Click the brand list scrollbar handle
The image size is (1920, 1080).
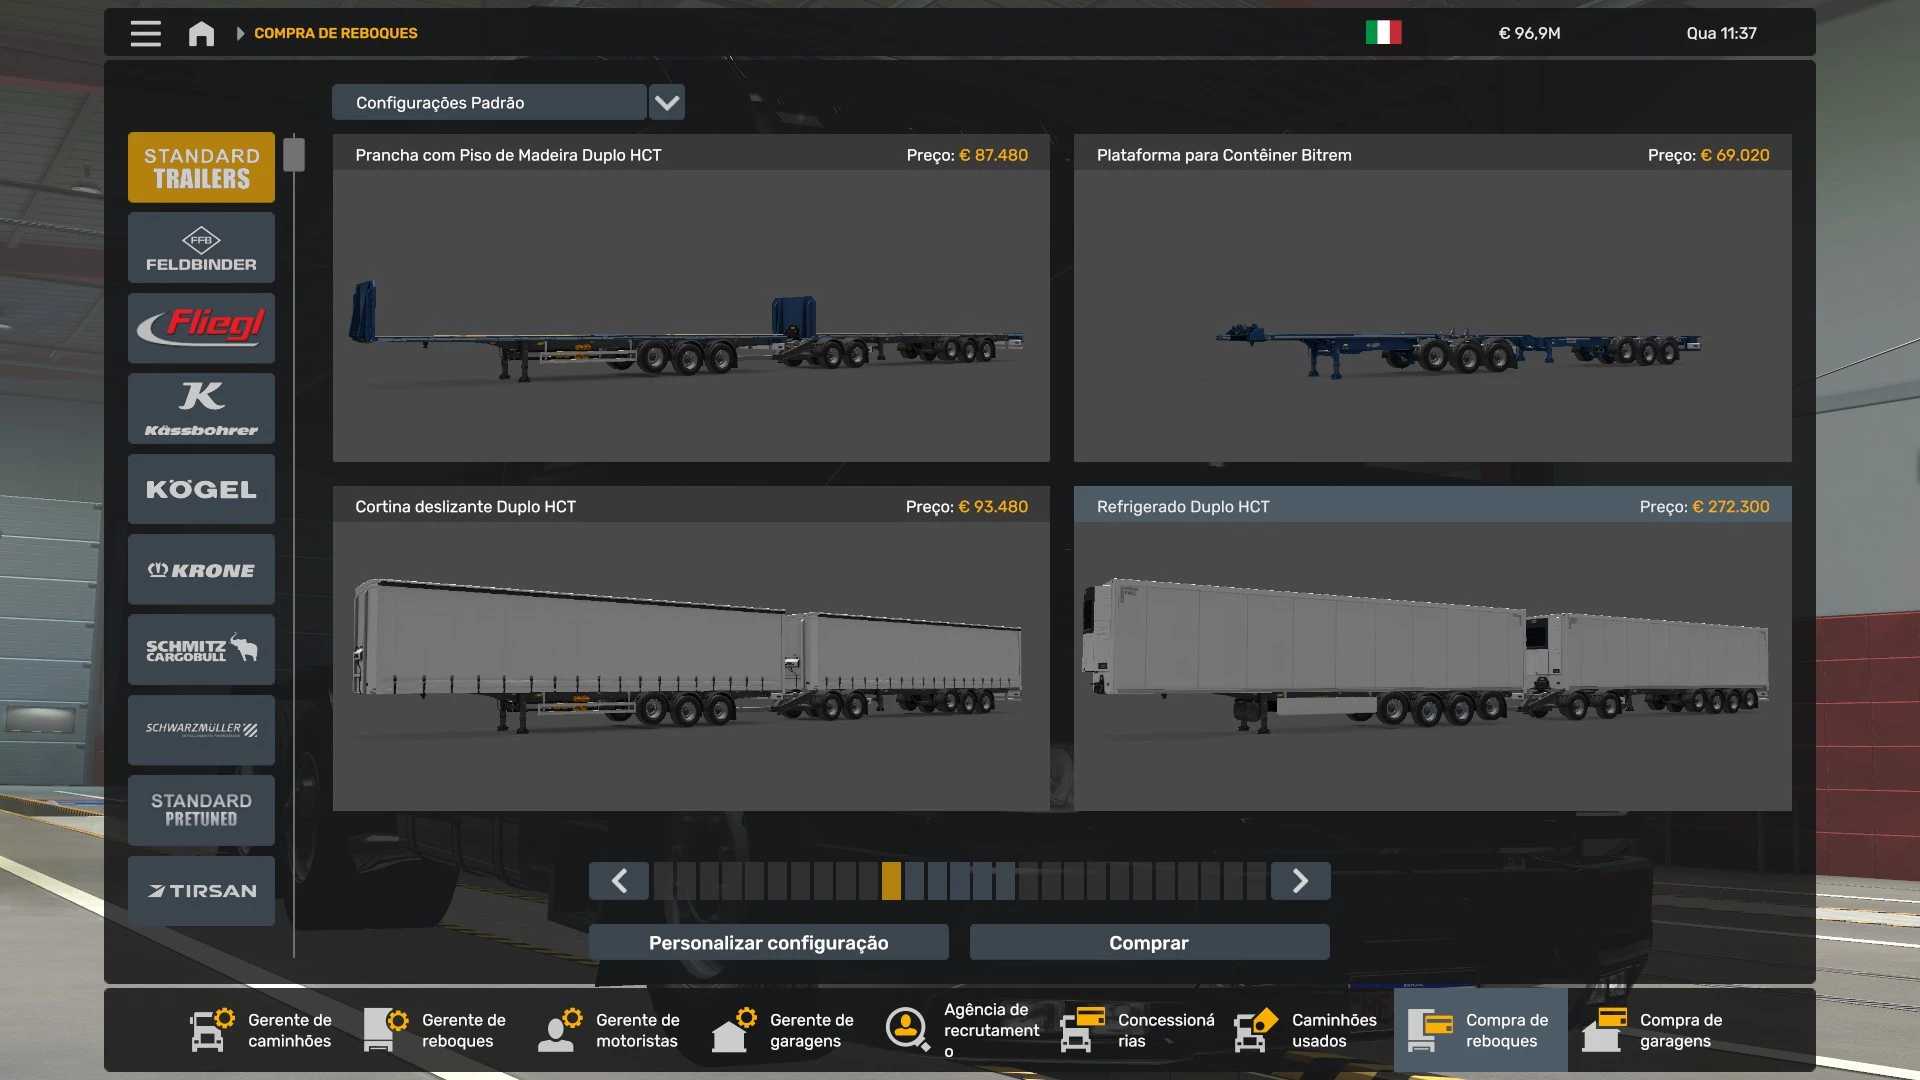point(294,155)
